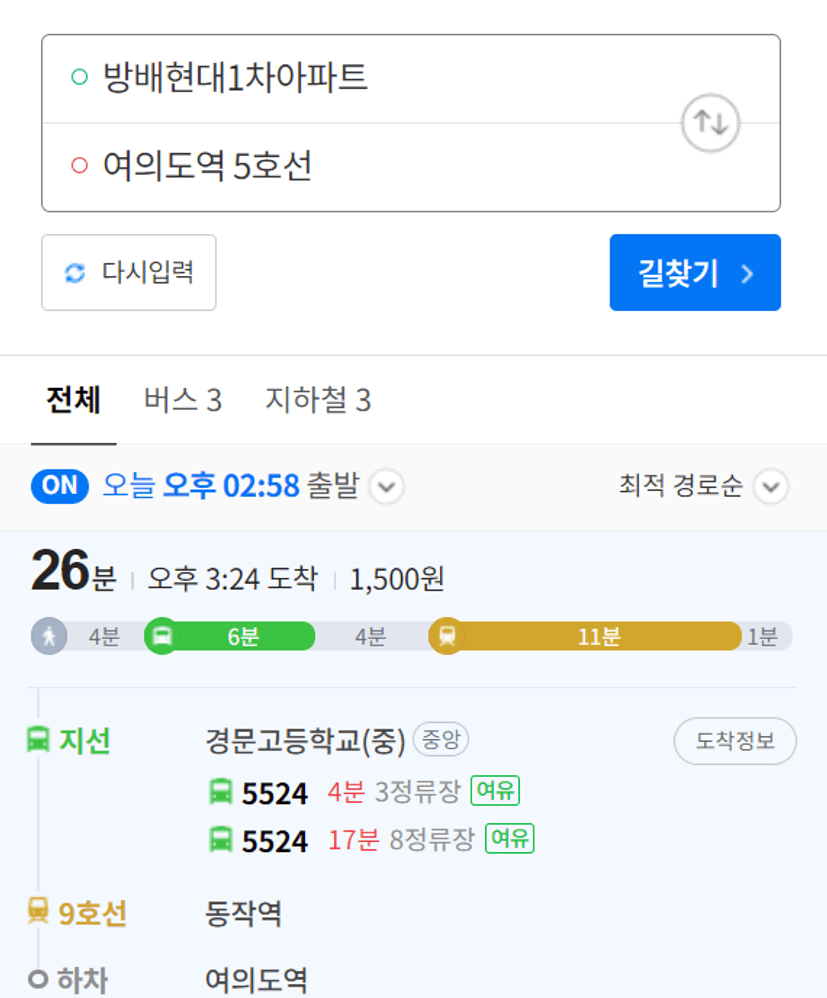Click the red destination marker circle
The width and height of the screenshot is (827, 998).
(x=79, y=165)
